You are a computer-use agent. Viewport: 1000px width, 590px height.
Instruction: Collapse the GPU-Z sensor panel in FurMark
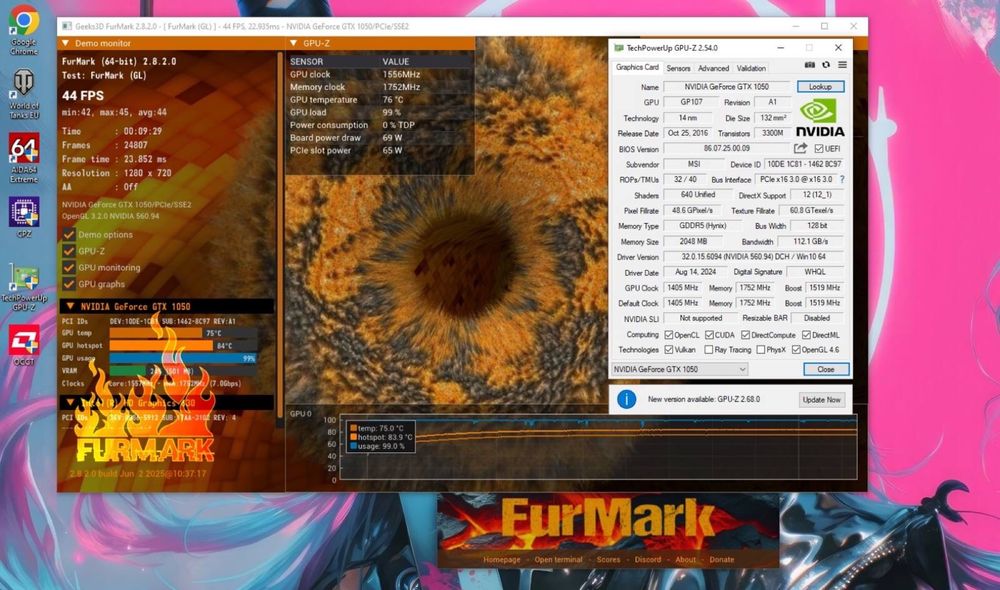point(293,43)
